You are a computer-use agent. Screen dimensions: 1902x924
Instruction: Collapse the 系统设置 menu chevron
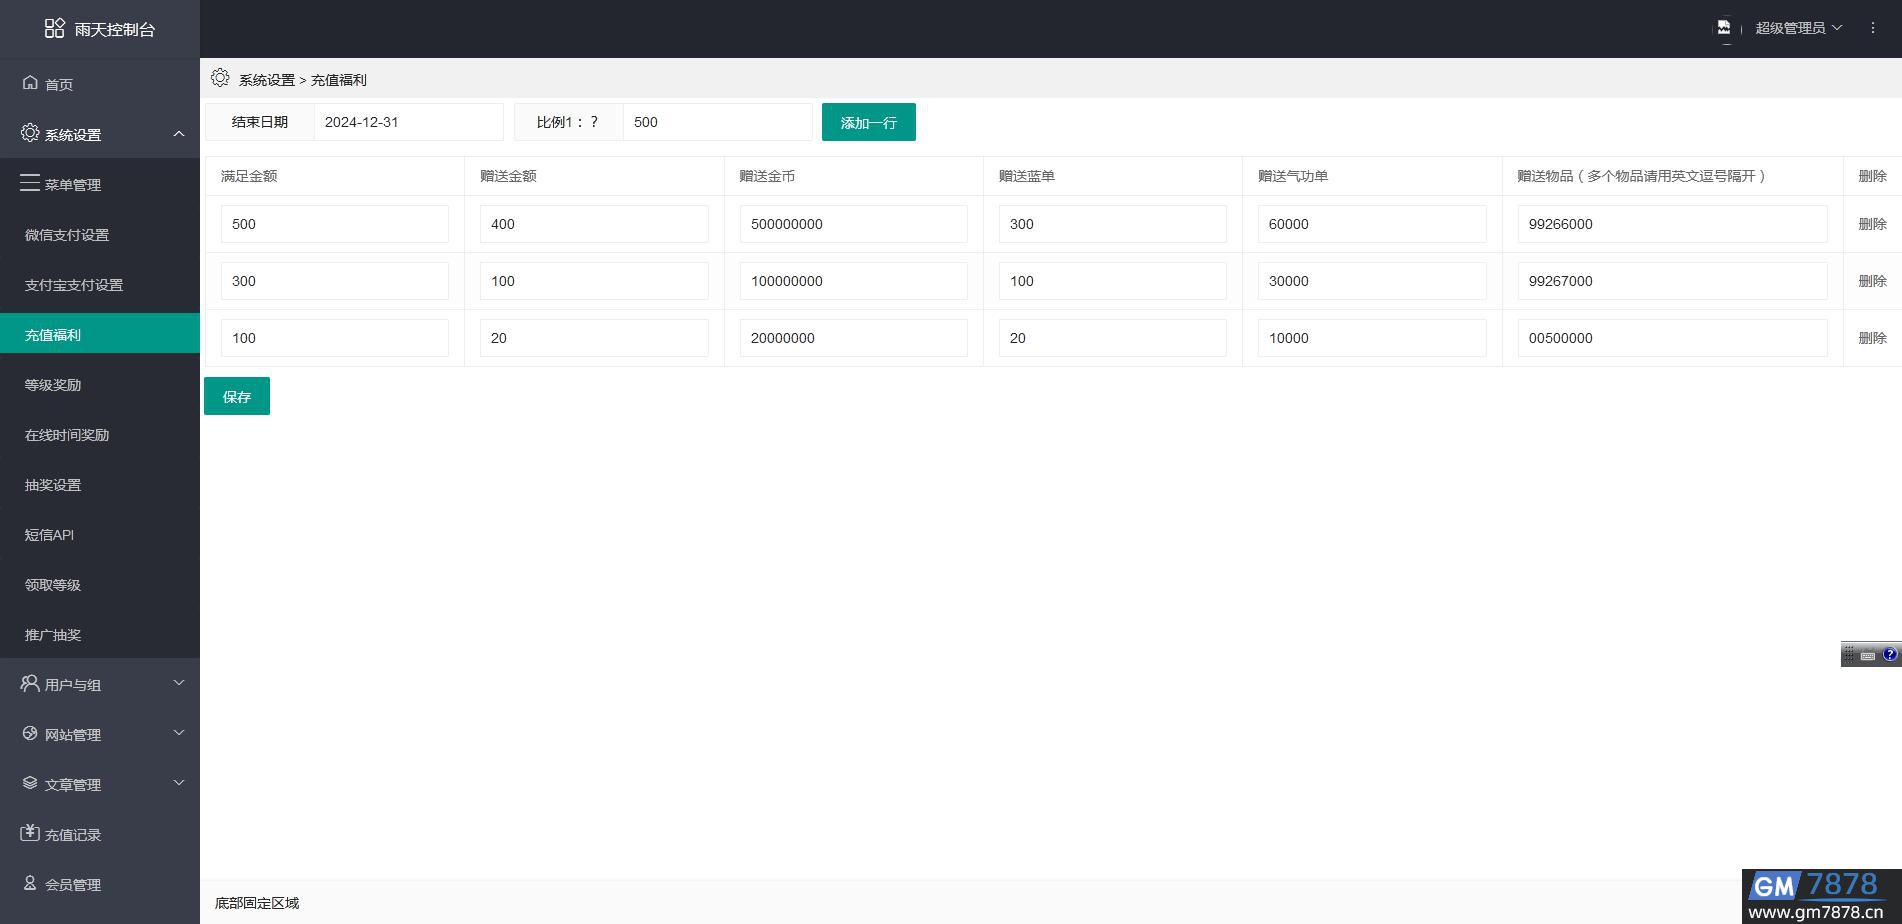click(179, 134)
